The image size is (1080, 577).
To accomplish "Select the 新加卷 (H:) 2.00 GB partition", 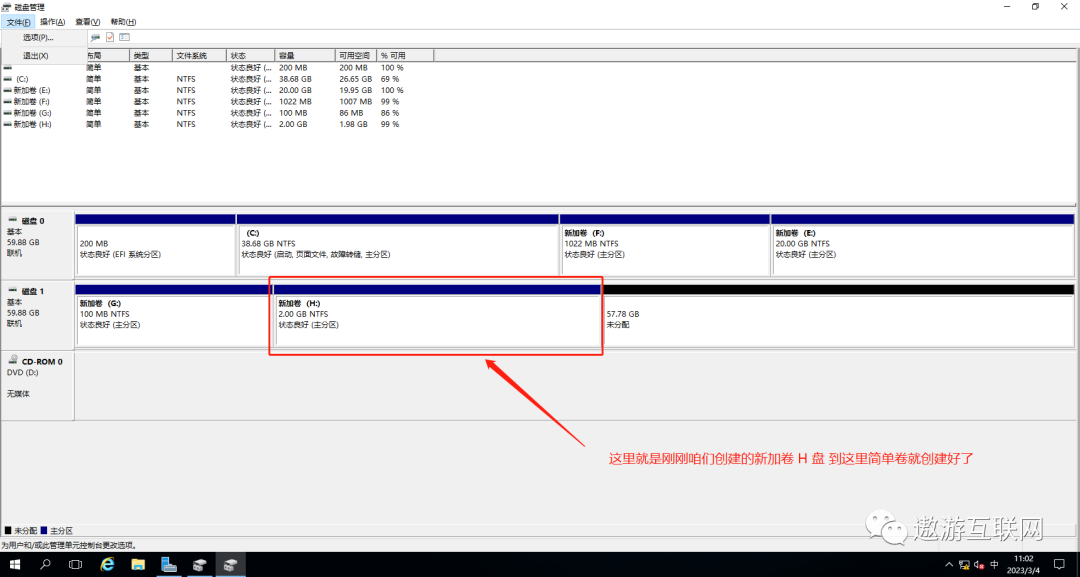I will pyautogui.click(x=437, y=315).
